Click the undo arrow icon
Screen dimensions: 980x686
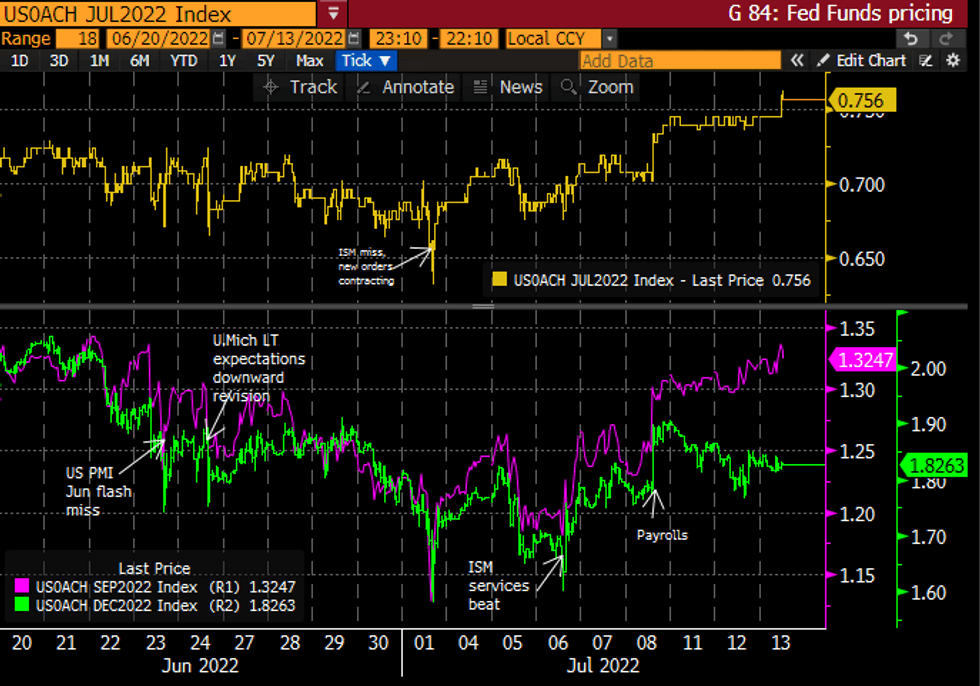pos(909,38)
